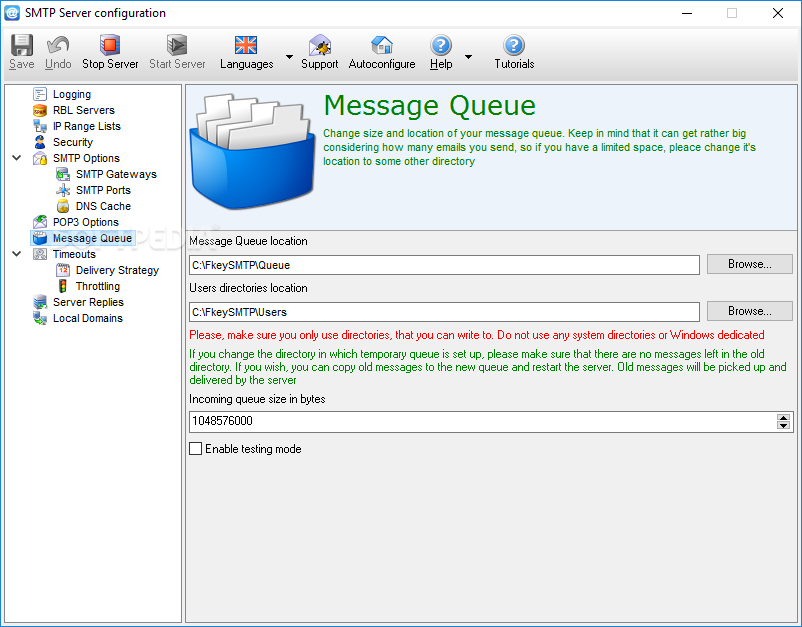The width and height of the screenshot is (802, 627).
Task: Click the incoming queue size value field
Action: coord(482,421)
